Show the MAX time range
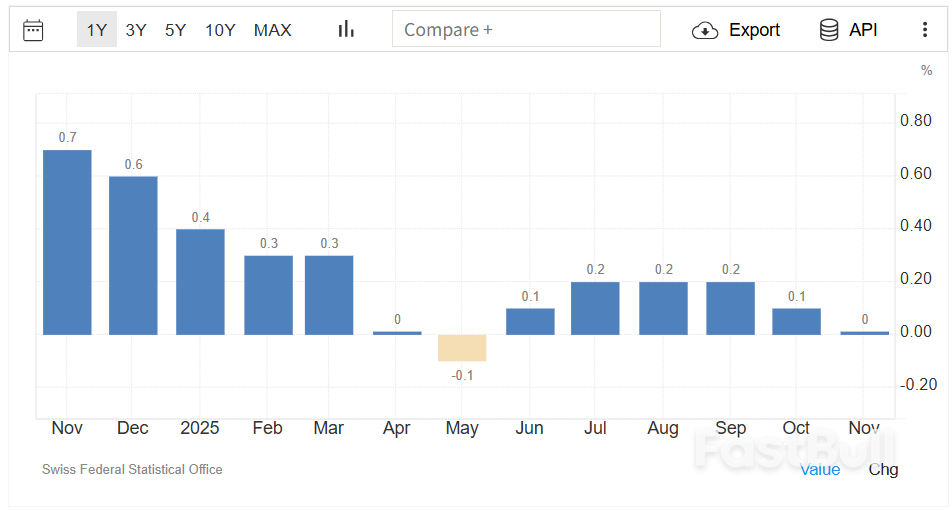Image resolution: width=952 pixels, height=510 pixels. pyautogui.click(x=272, y=30)
